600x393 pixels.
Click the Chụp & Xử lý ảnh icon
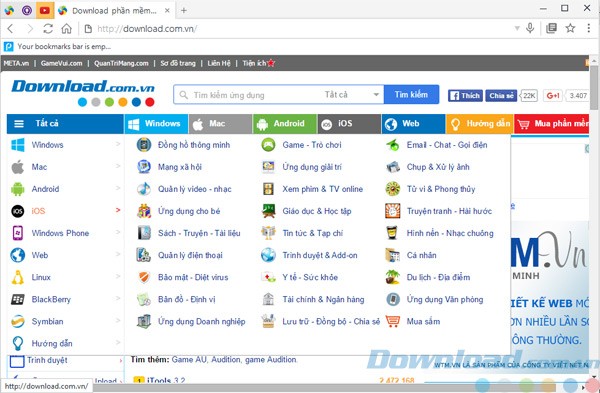393,167
